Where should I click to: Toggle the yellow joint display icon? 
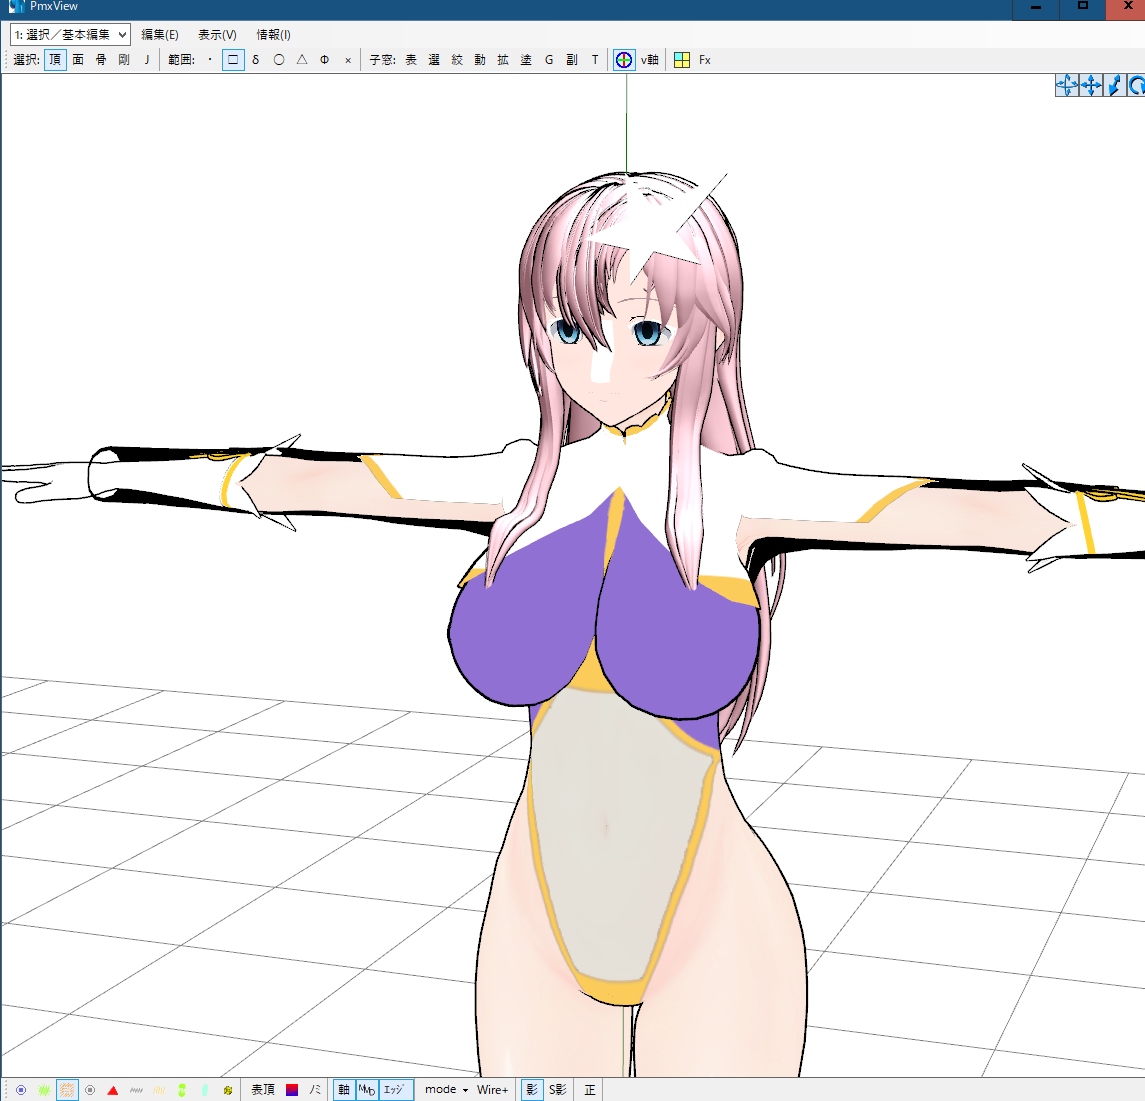tap(228, 1090)
